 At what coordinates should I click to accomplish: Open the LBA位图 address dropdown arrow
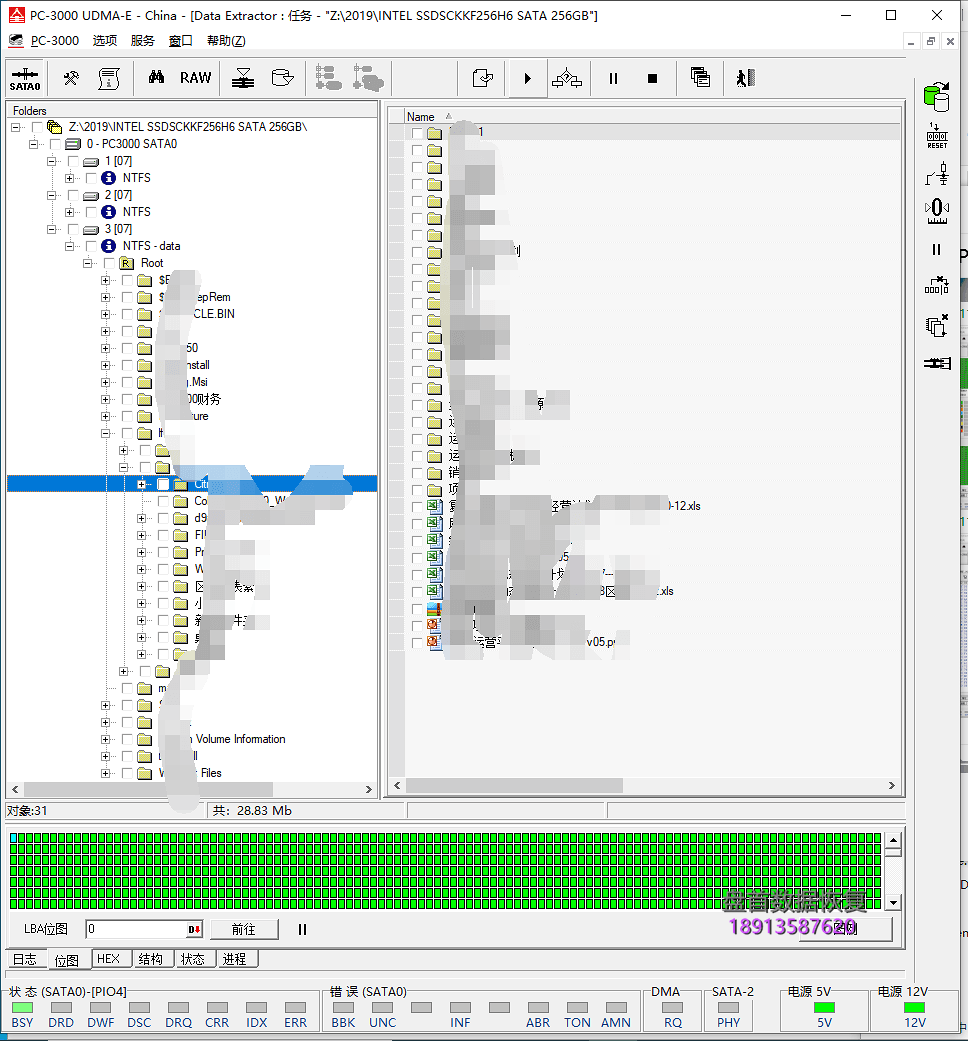pos(194,929)
